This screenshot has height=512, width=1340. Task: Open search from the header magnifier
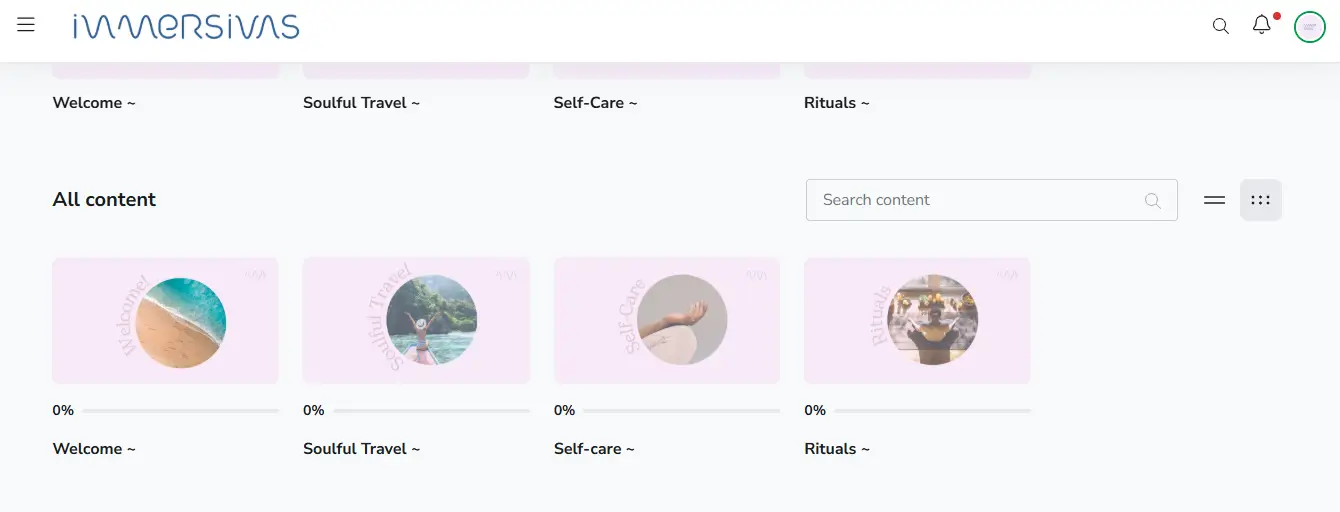click(x=1220, y=26)
